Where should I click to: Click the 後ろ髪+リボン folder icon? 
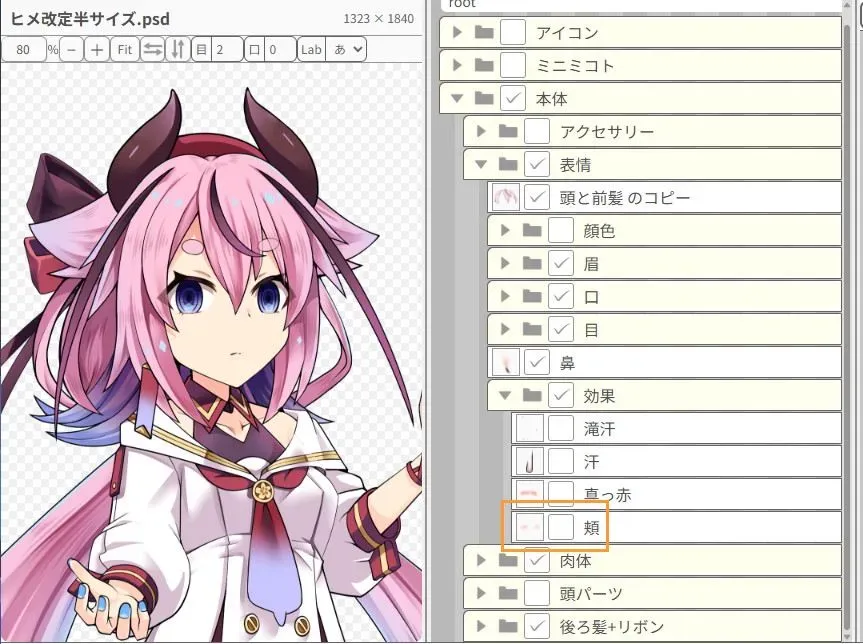pyautogui.click(x=508, y=627)
